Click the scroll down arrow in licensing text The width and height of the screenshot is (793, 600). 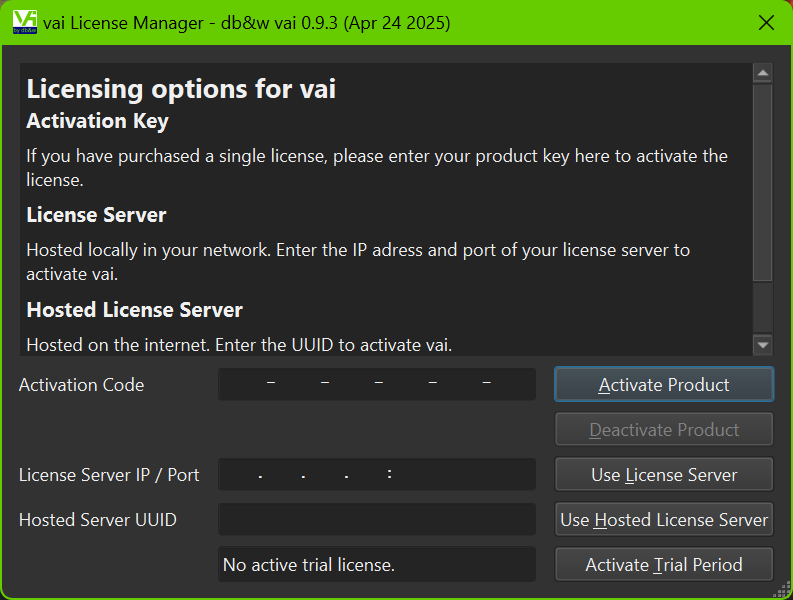pos(763,345)
